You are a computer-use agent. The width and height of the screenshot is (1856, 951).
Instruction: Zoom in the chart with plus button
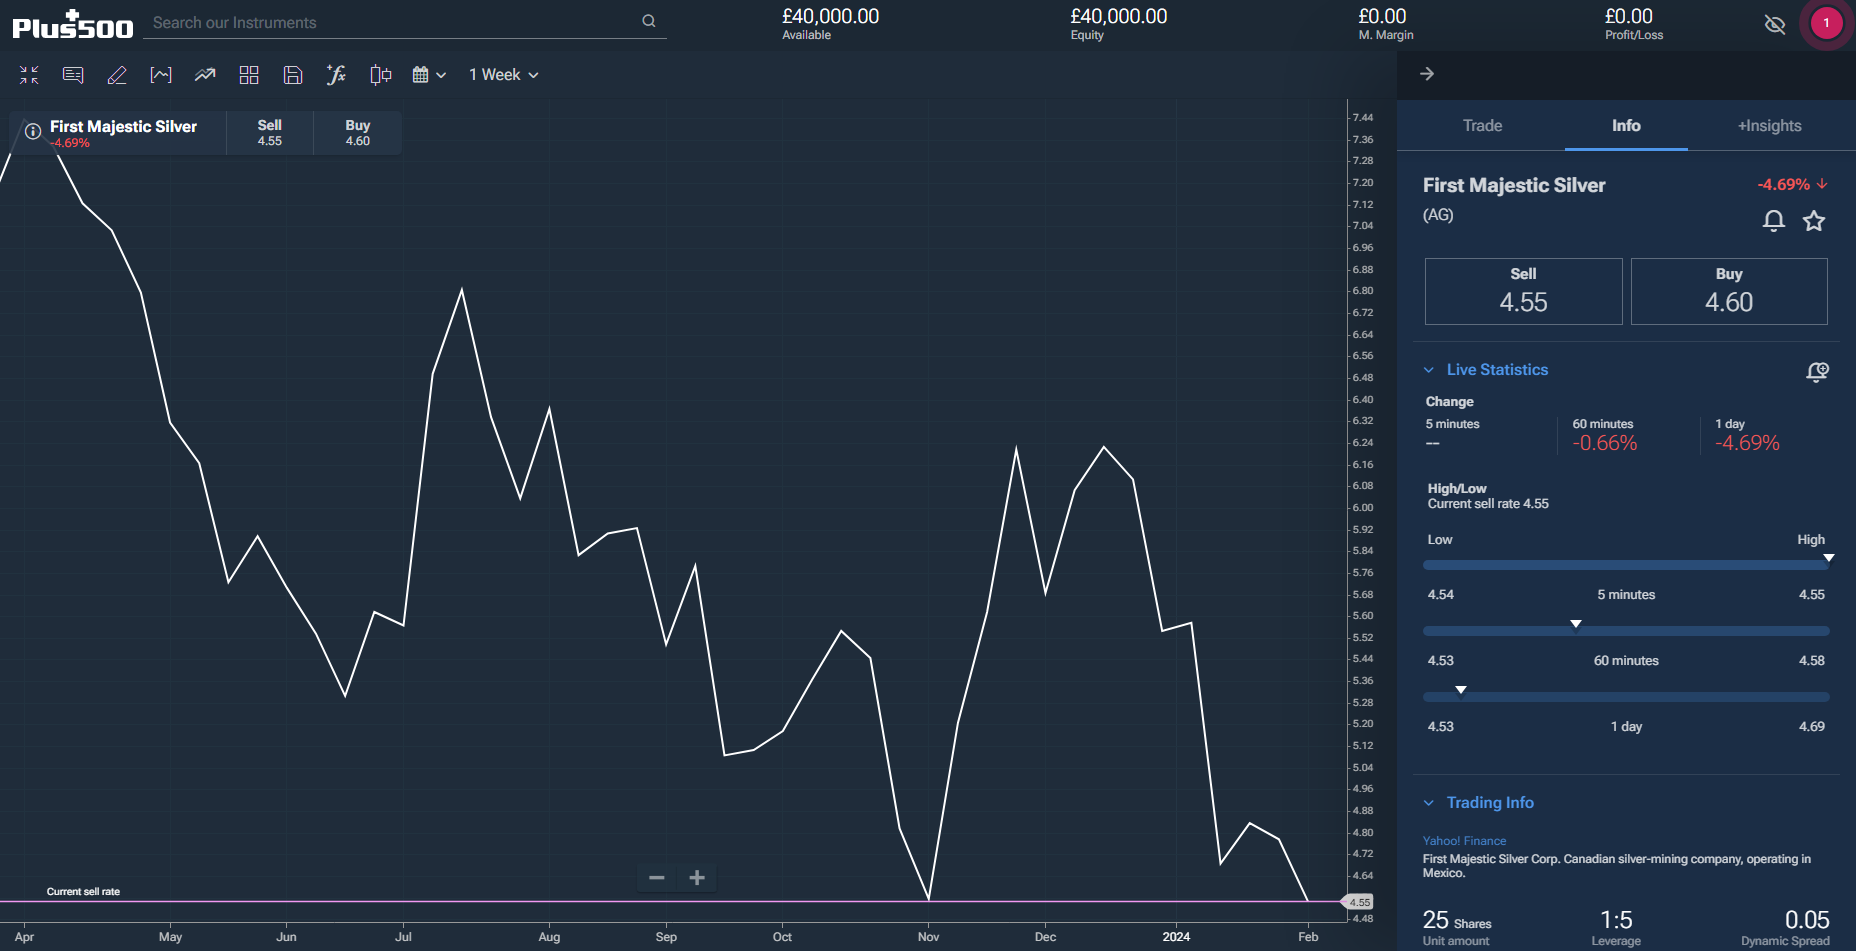(697, 878)
